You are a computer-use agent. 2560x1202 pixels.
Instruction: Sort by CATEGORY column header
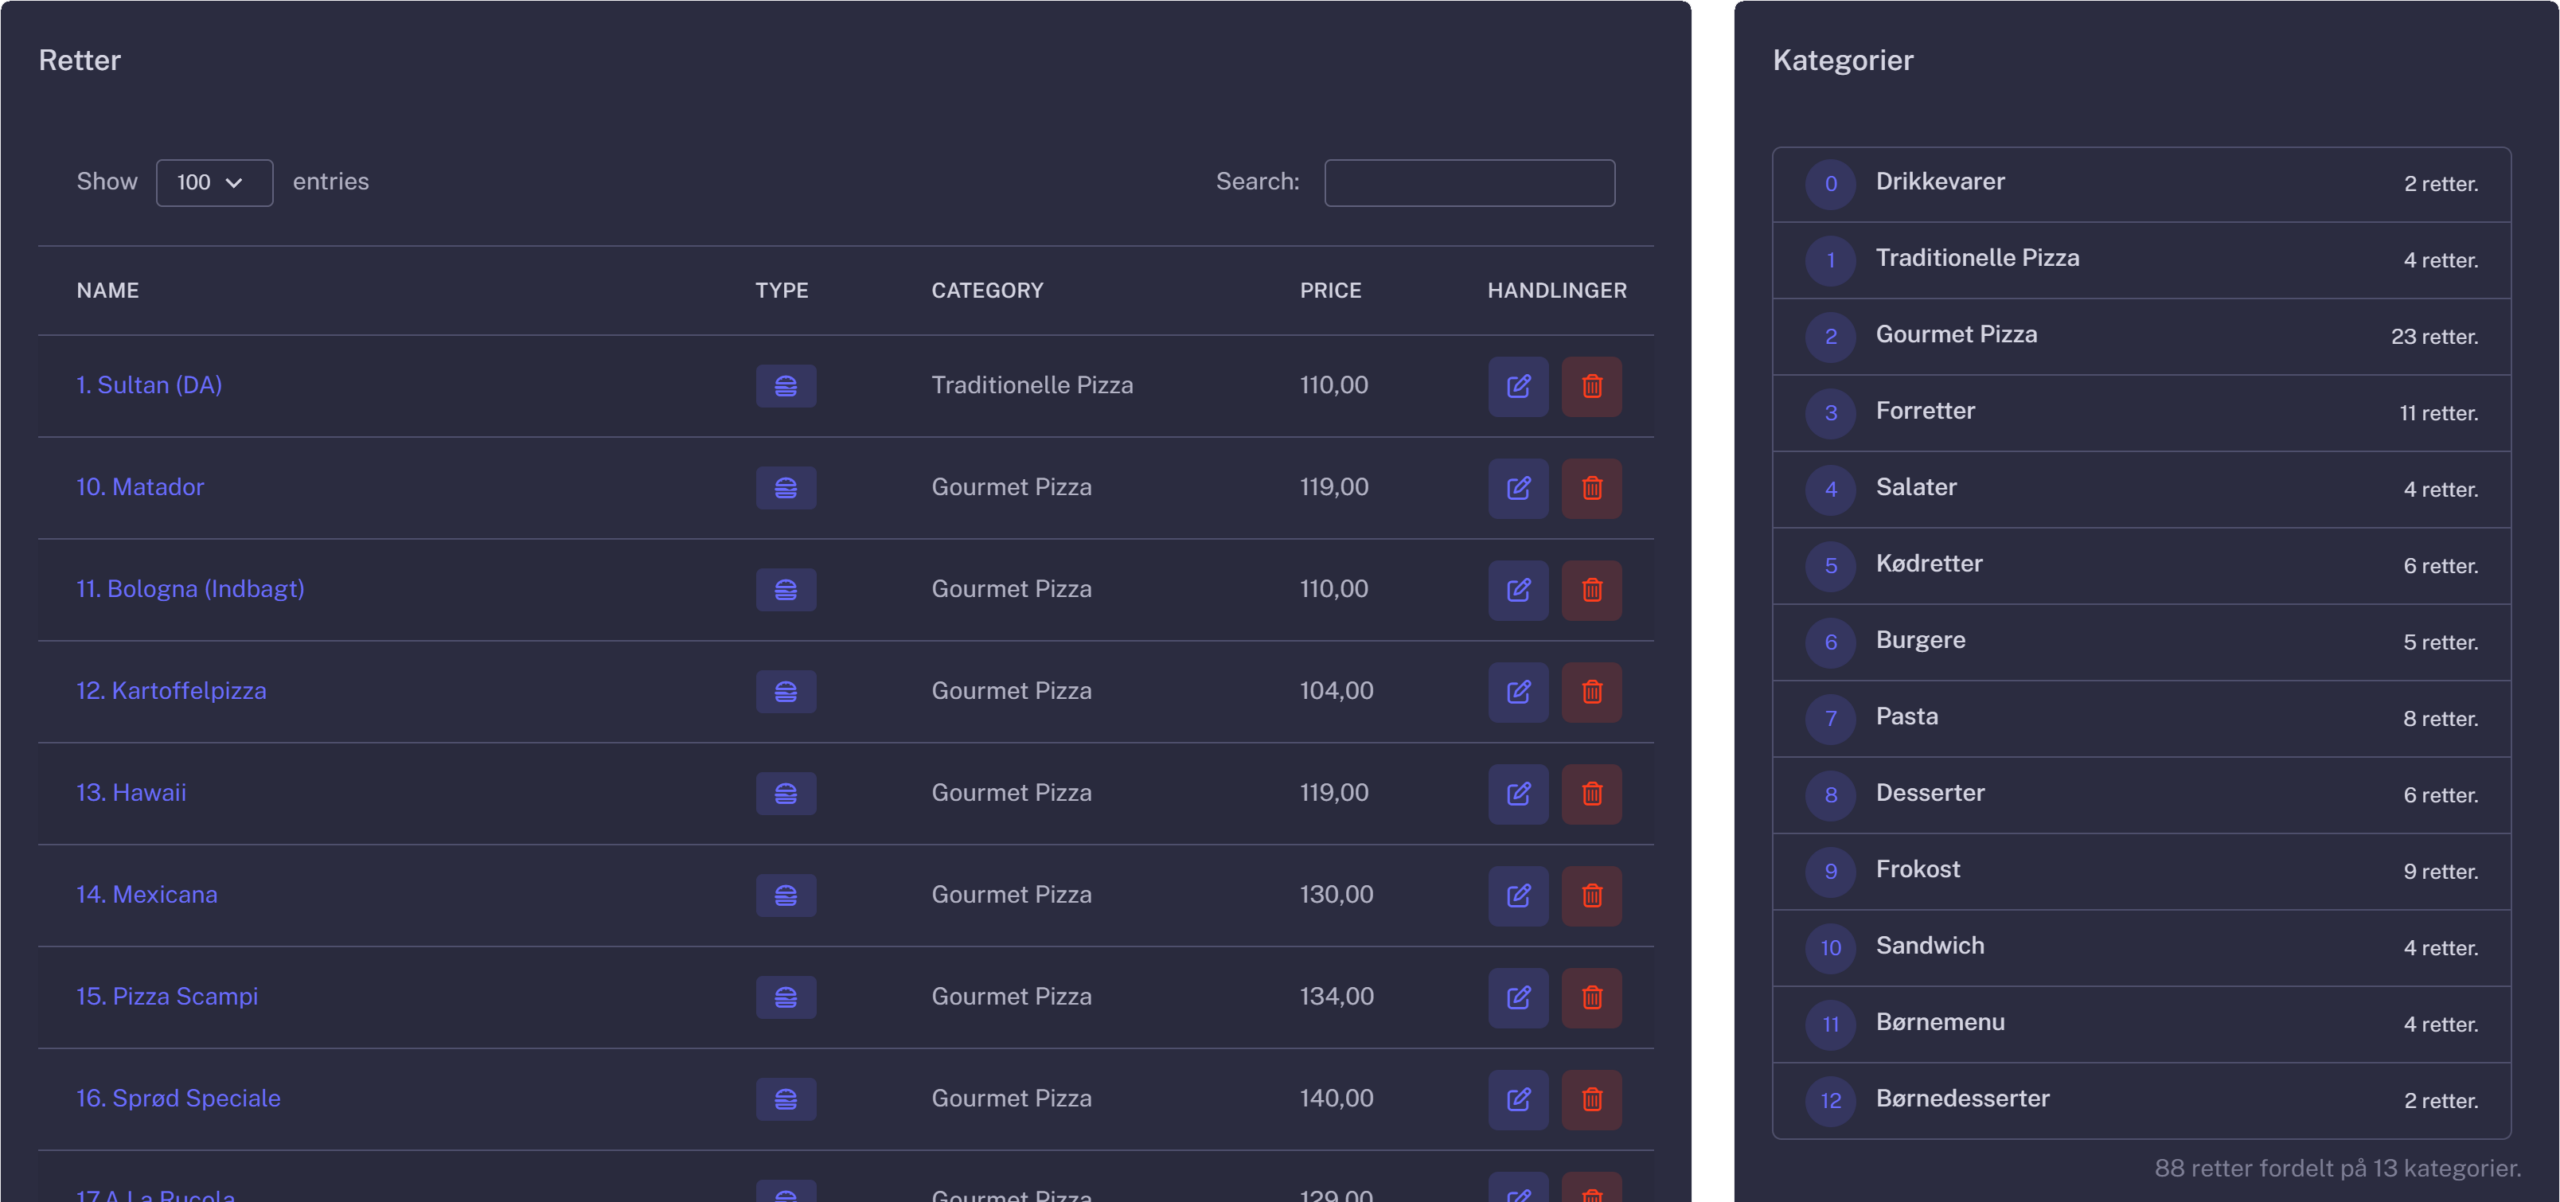tap(987, 291)
